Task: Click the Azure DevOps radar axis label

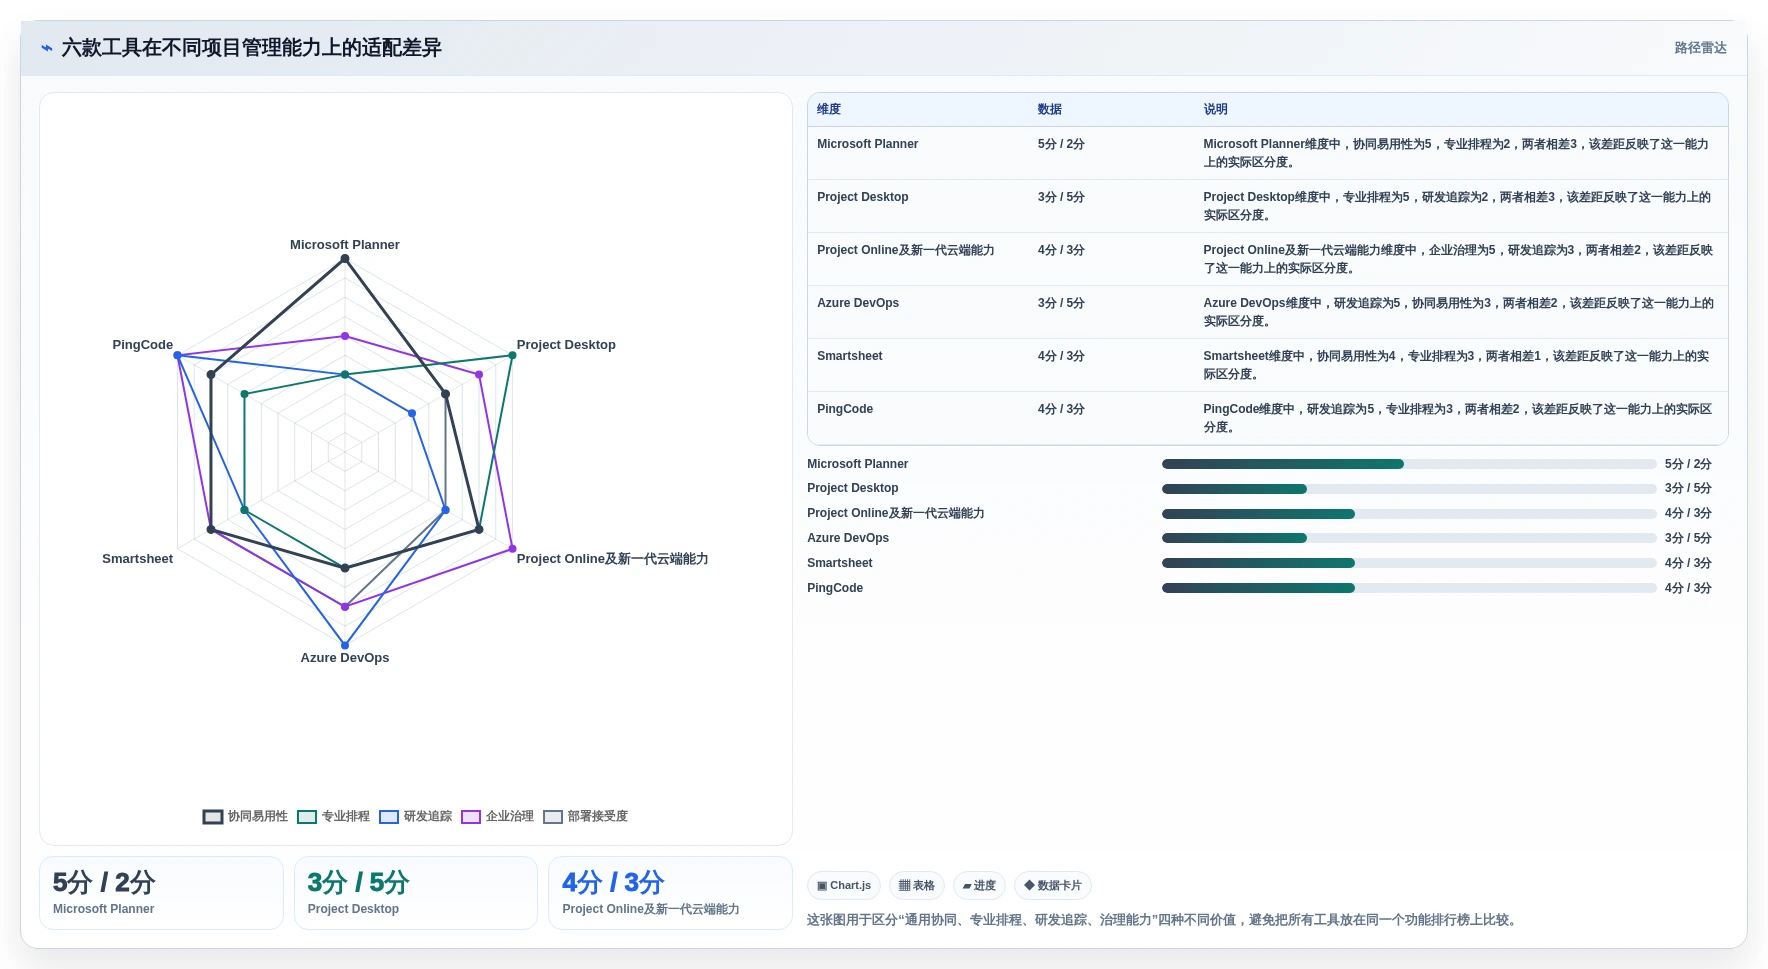Action: coord(345,658)
